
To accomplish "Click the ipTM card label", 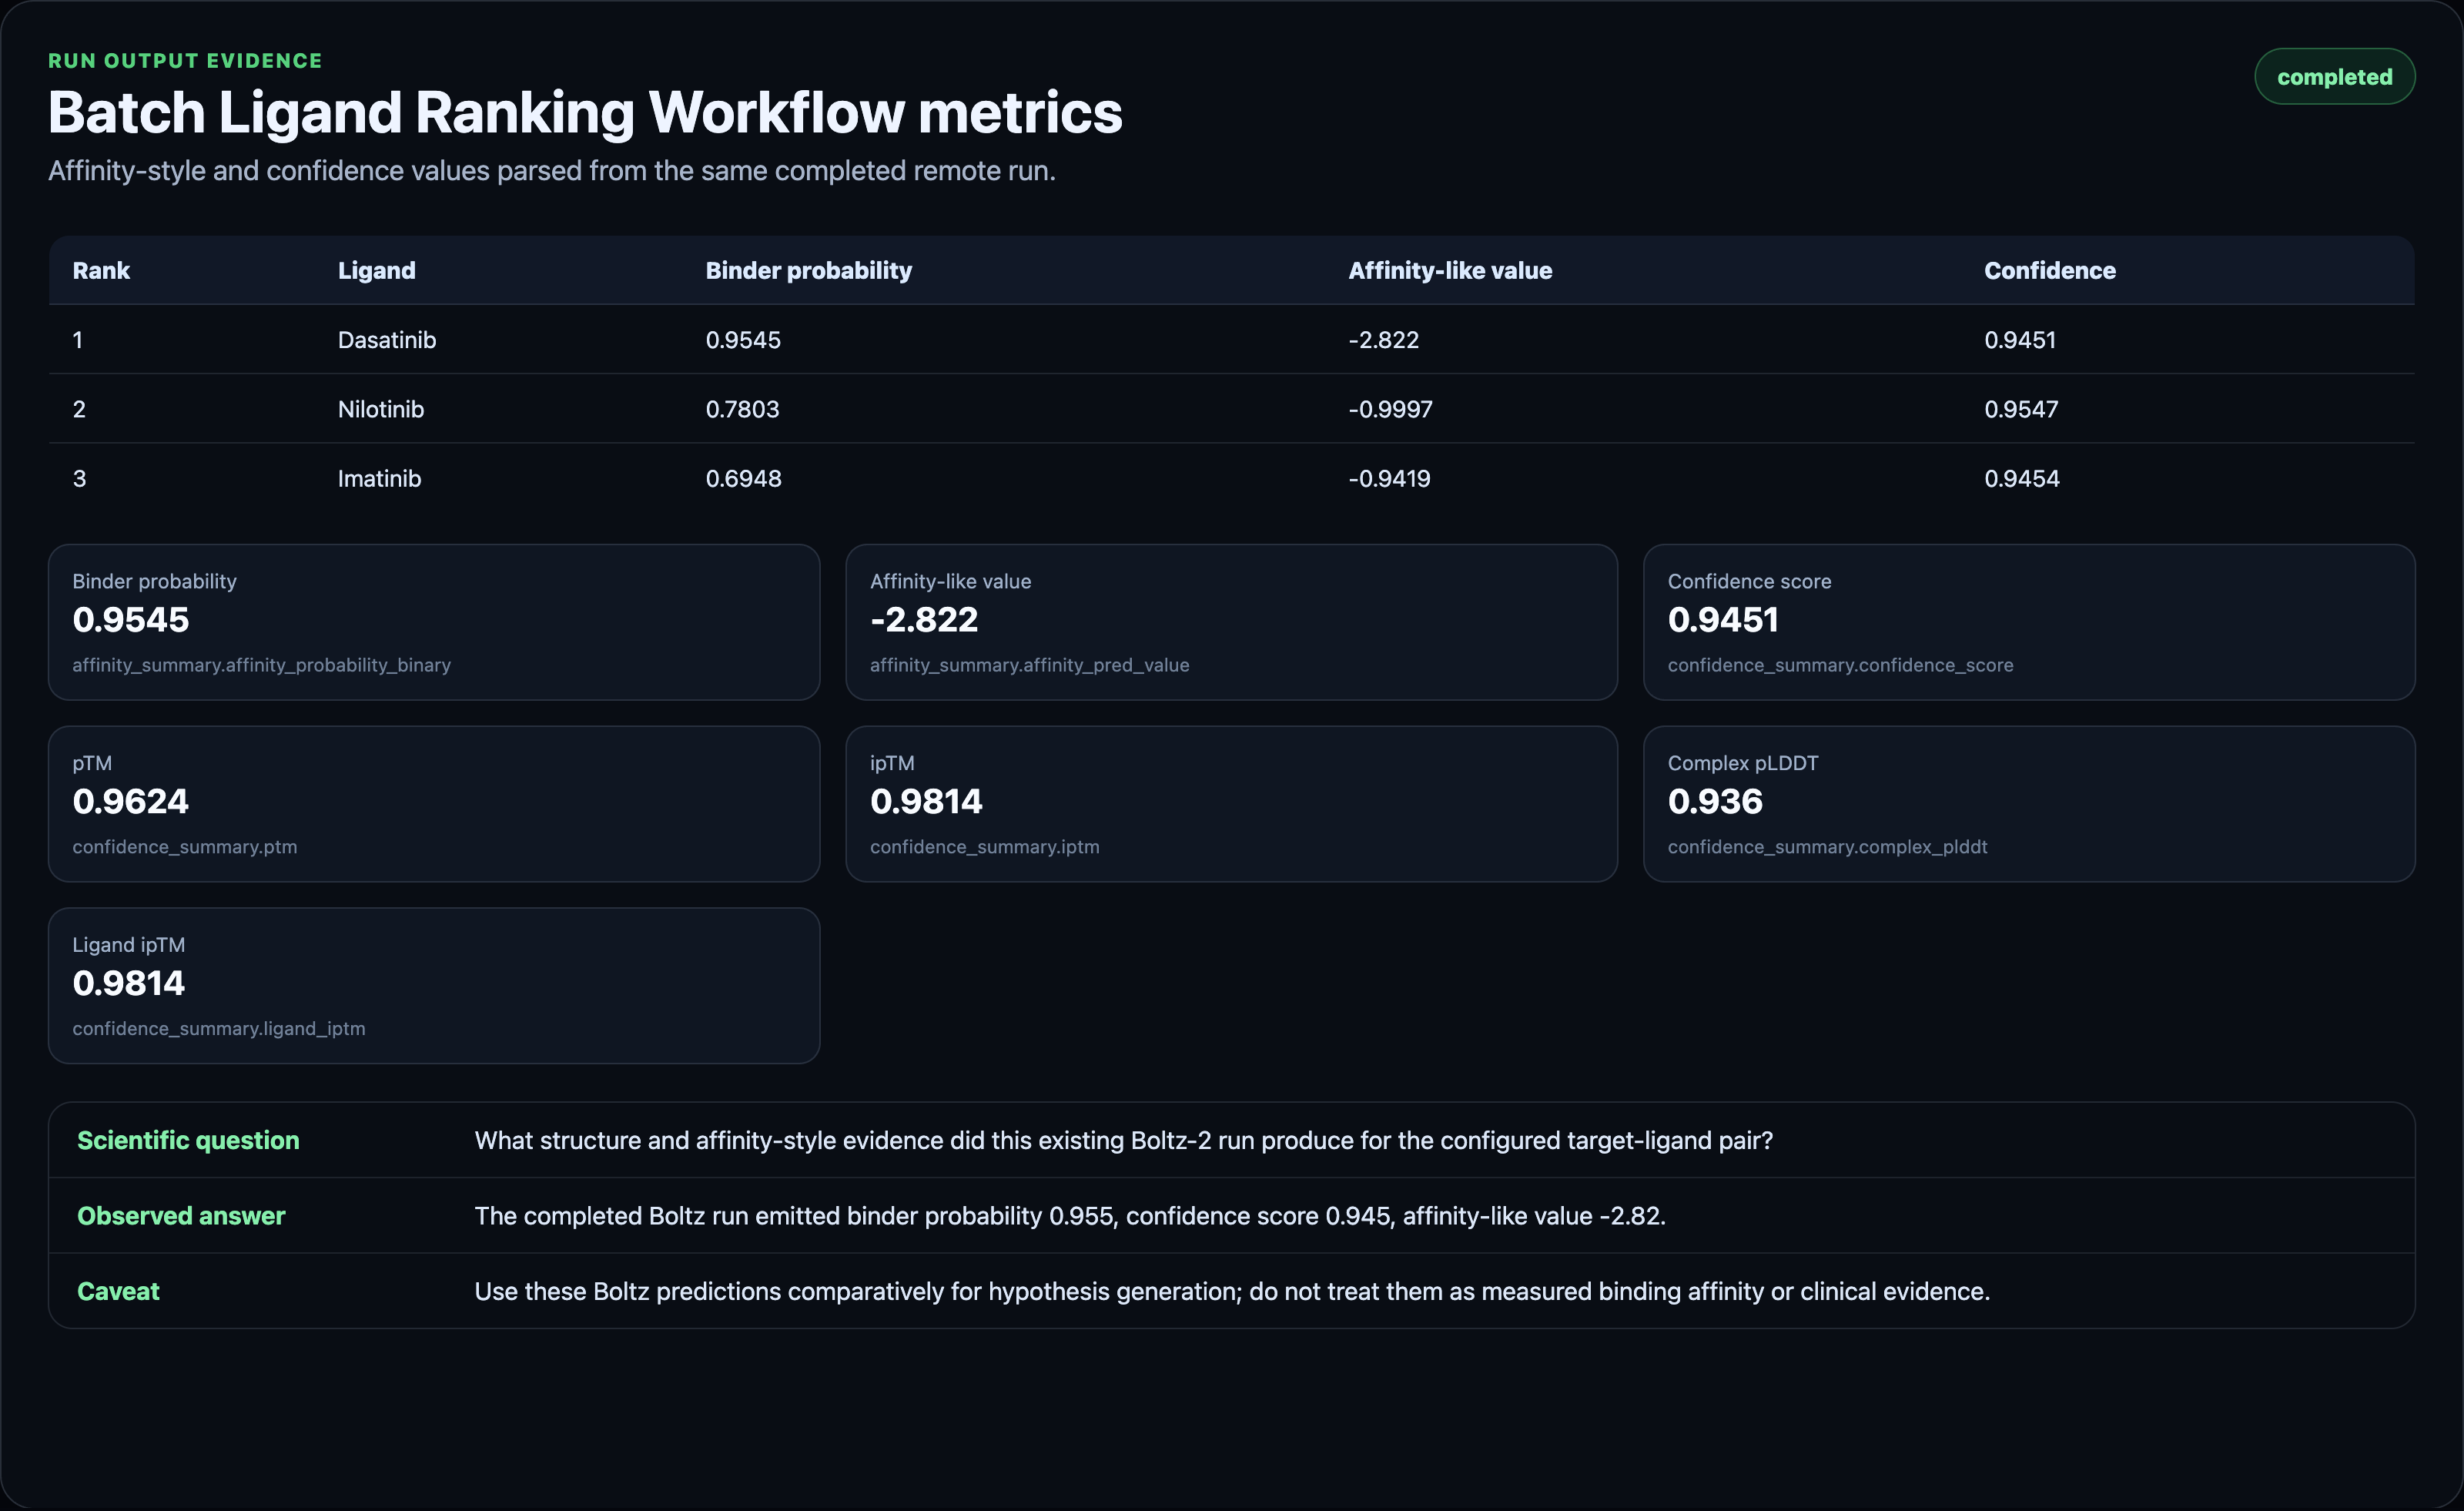I will coord(891,763).
